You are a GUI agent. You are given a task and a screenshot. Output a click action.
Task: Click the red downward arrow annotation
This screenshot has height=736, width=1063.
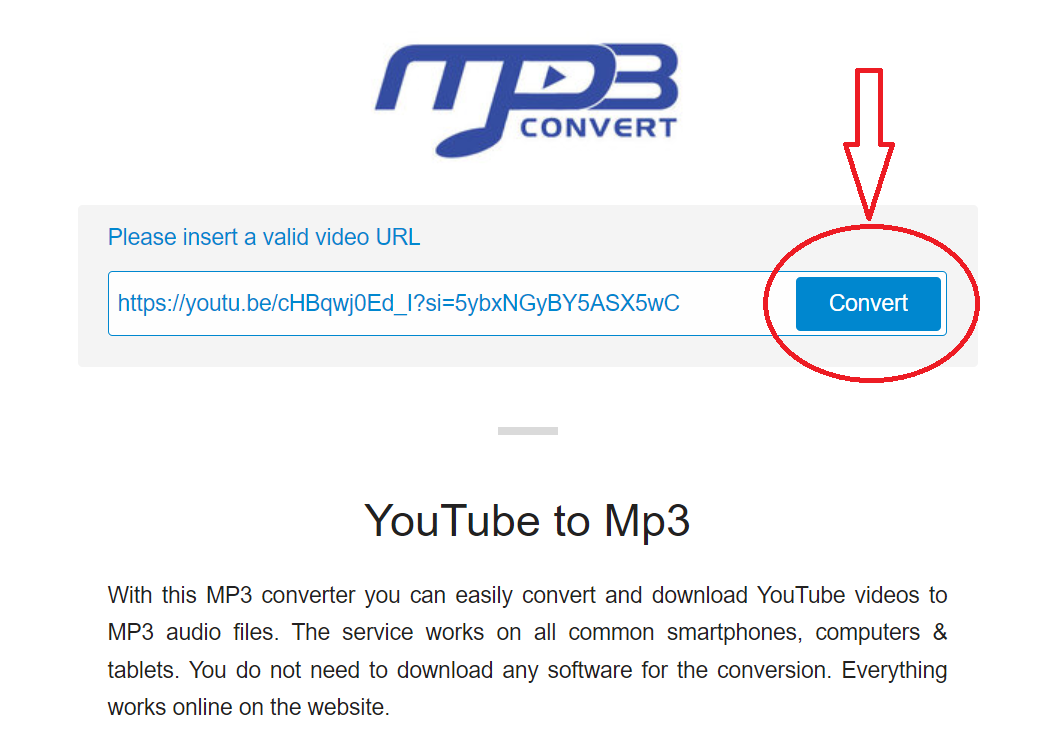point(868,144)
